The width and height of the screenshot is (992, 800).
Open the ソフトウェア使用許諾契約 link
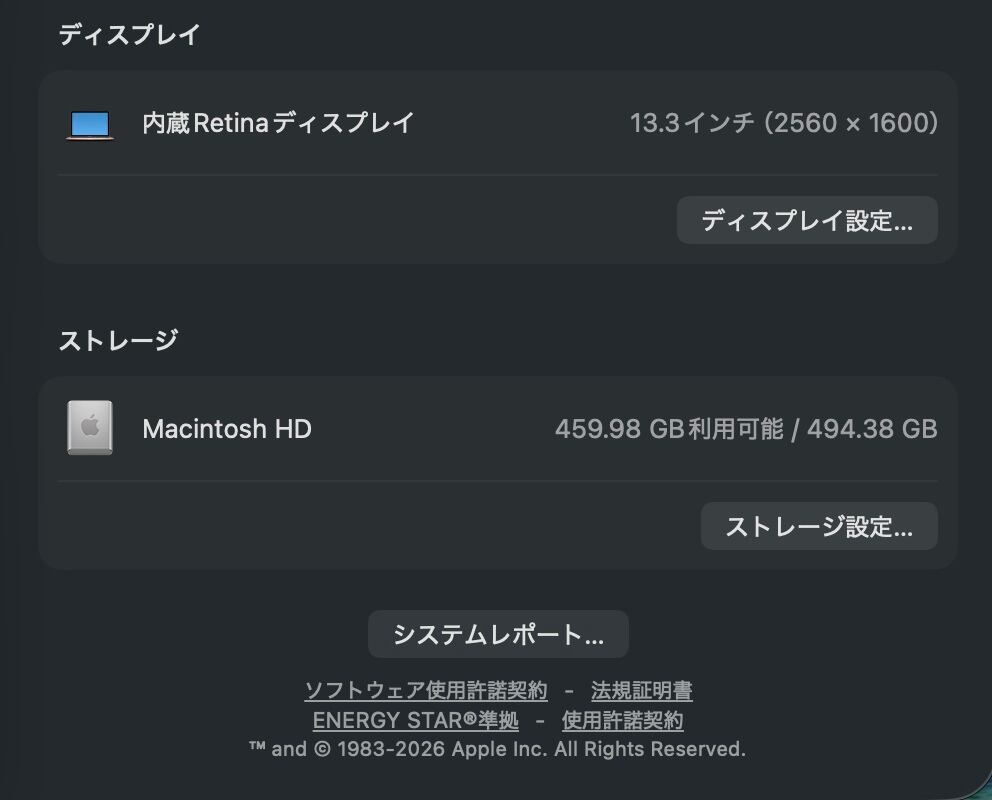coord(426,691)
